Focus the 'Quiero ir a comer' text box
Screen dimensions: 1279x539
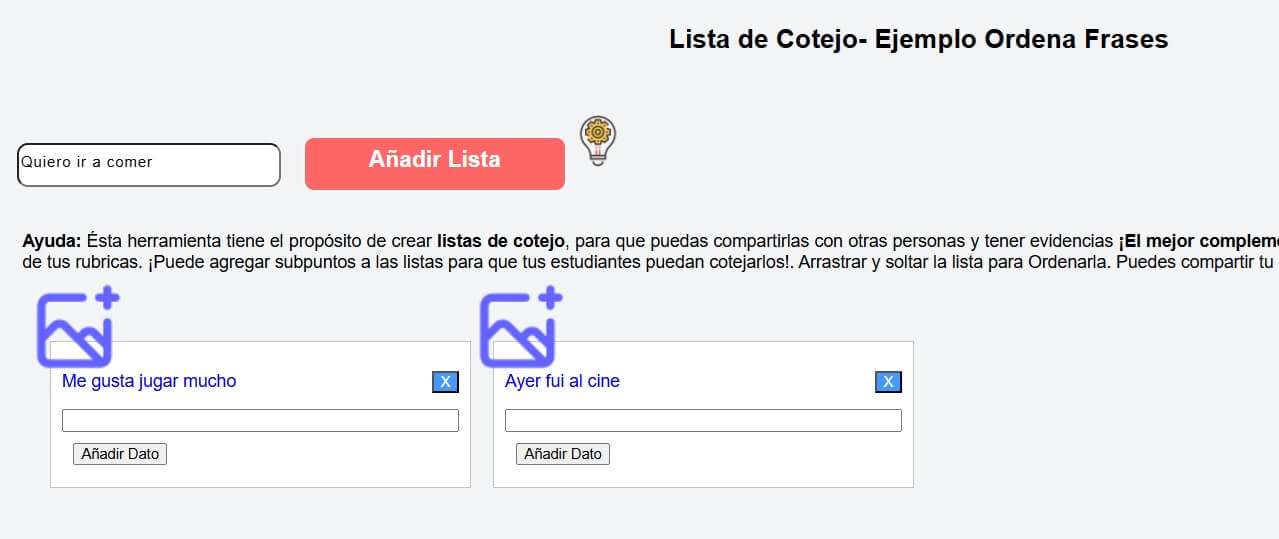pyautogui.click(x=149, y=165)
